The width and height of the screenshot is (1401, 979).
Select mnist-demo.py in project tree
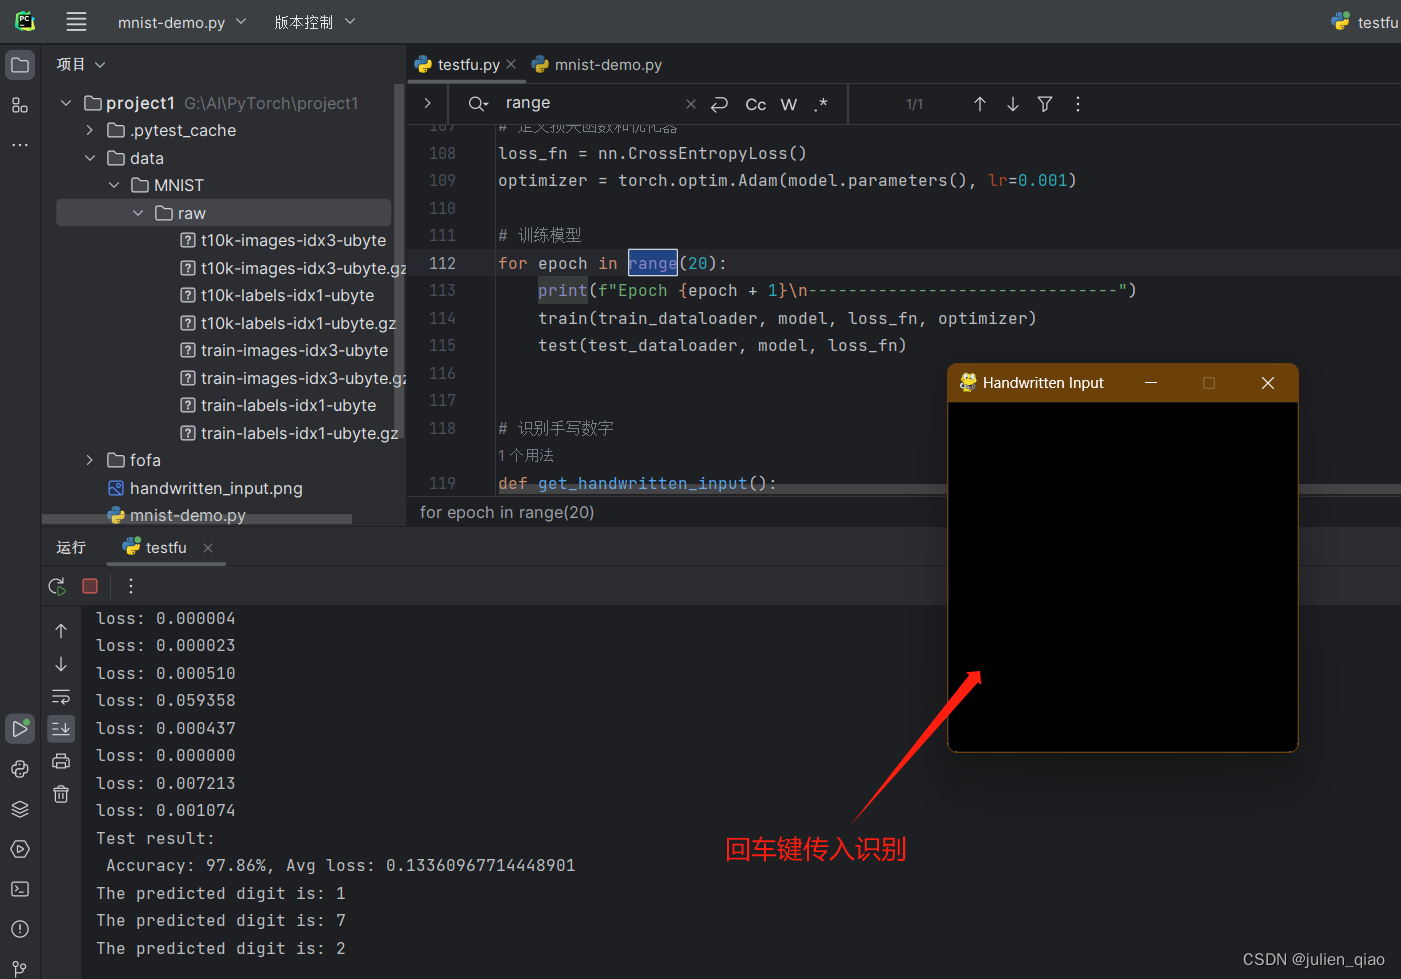(177, 515)
